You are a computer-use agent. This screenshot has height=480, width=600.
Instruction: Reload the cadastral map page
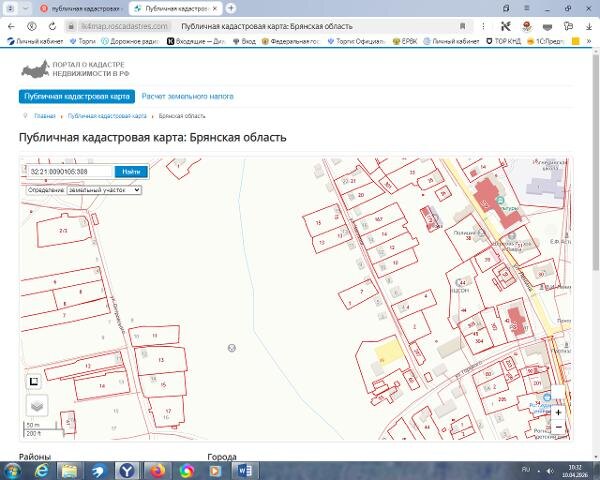coord(52,26)
